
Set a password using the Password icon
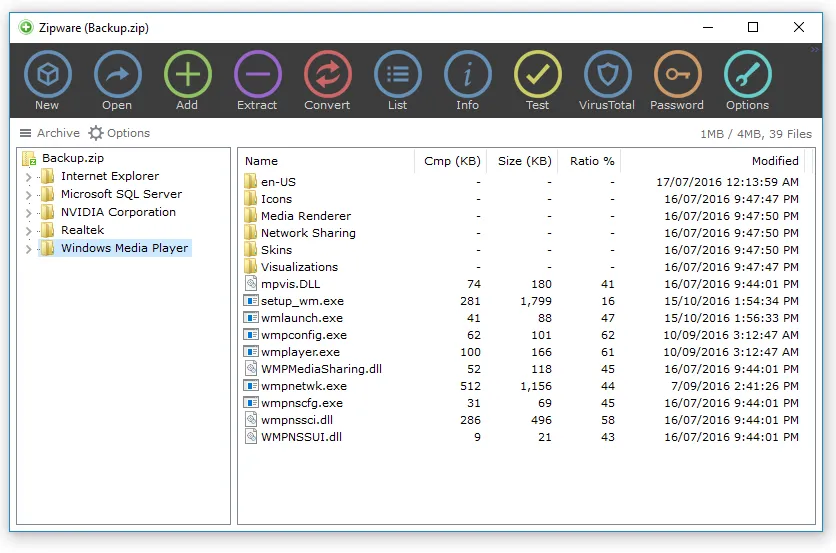click(677, 75)
